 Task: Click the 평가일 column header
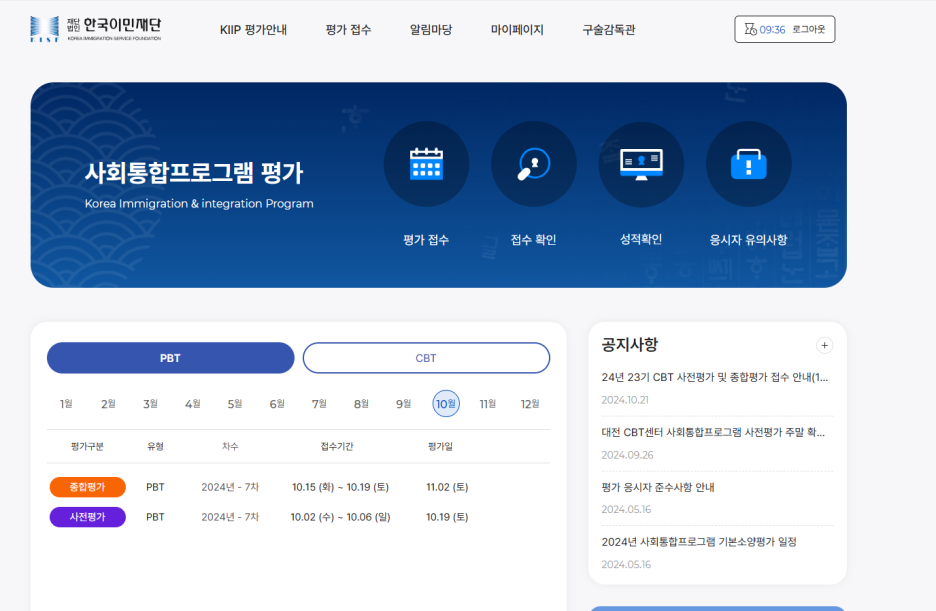tap(441, 446)
